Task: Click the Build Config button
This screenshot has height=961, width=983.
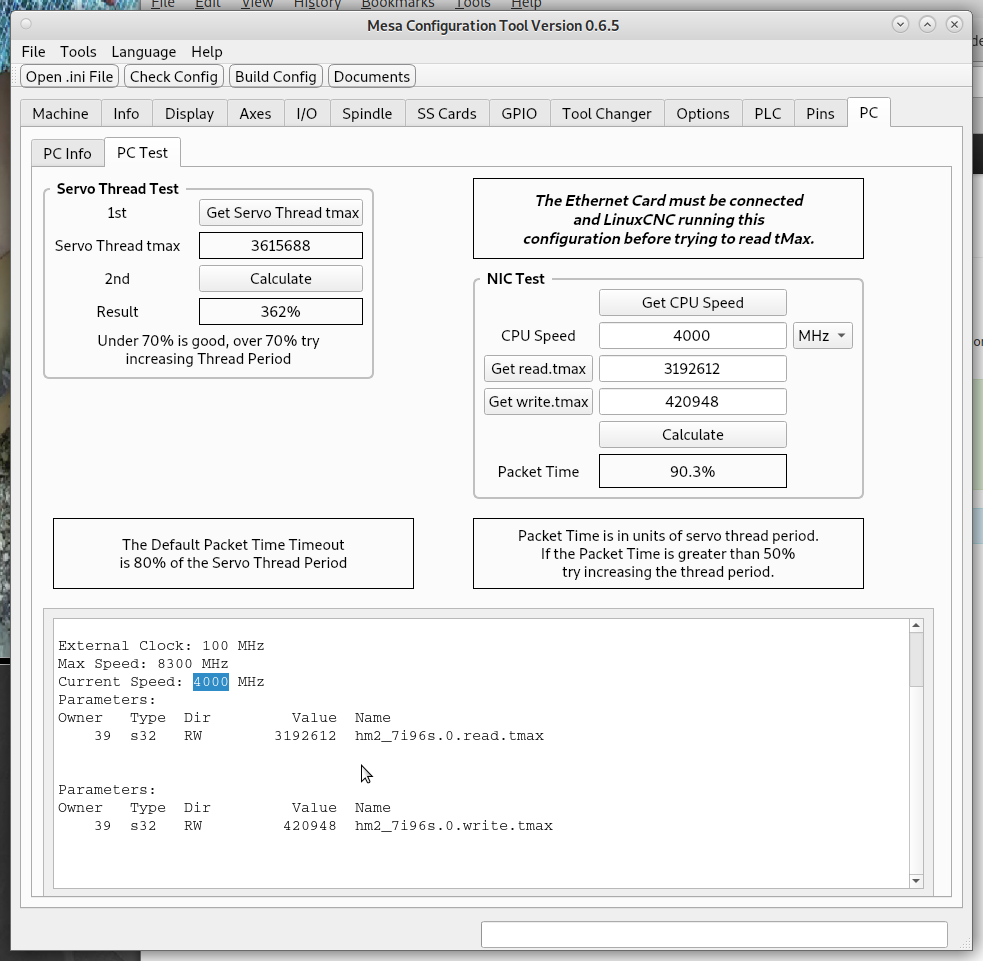Action: coord(275,76)
